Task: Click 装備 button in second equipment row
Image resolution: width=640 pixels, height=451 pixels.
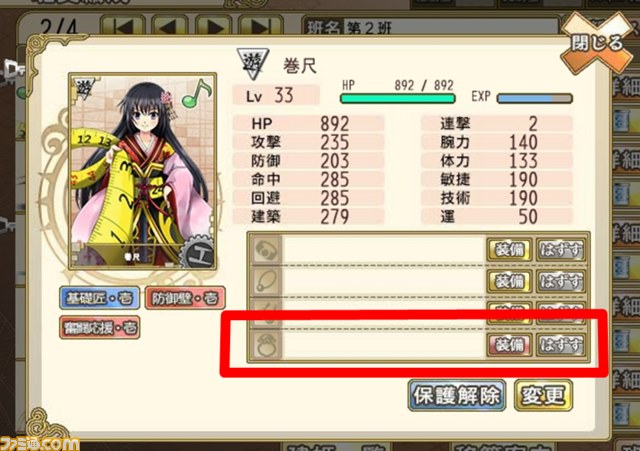Action: (509, 281)
